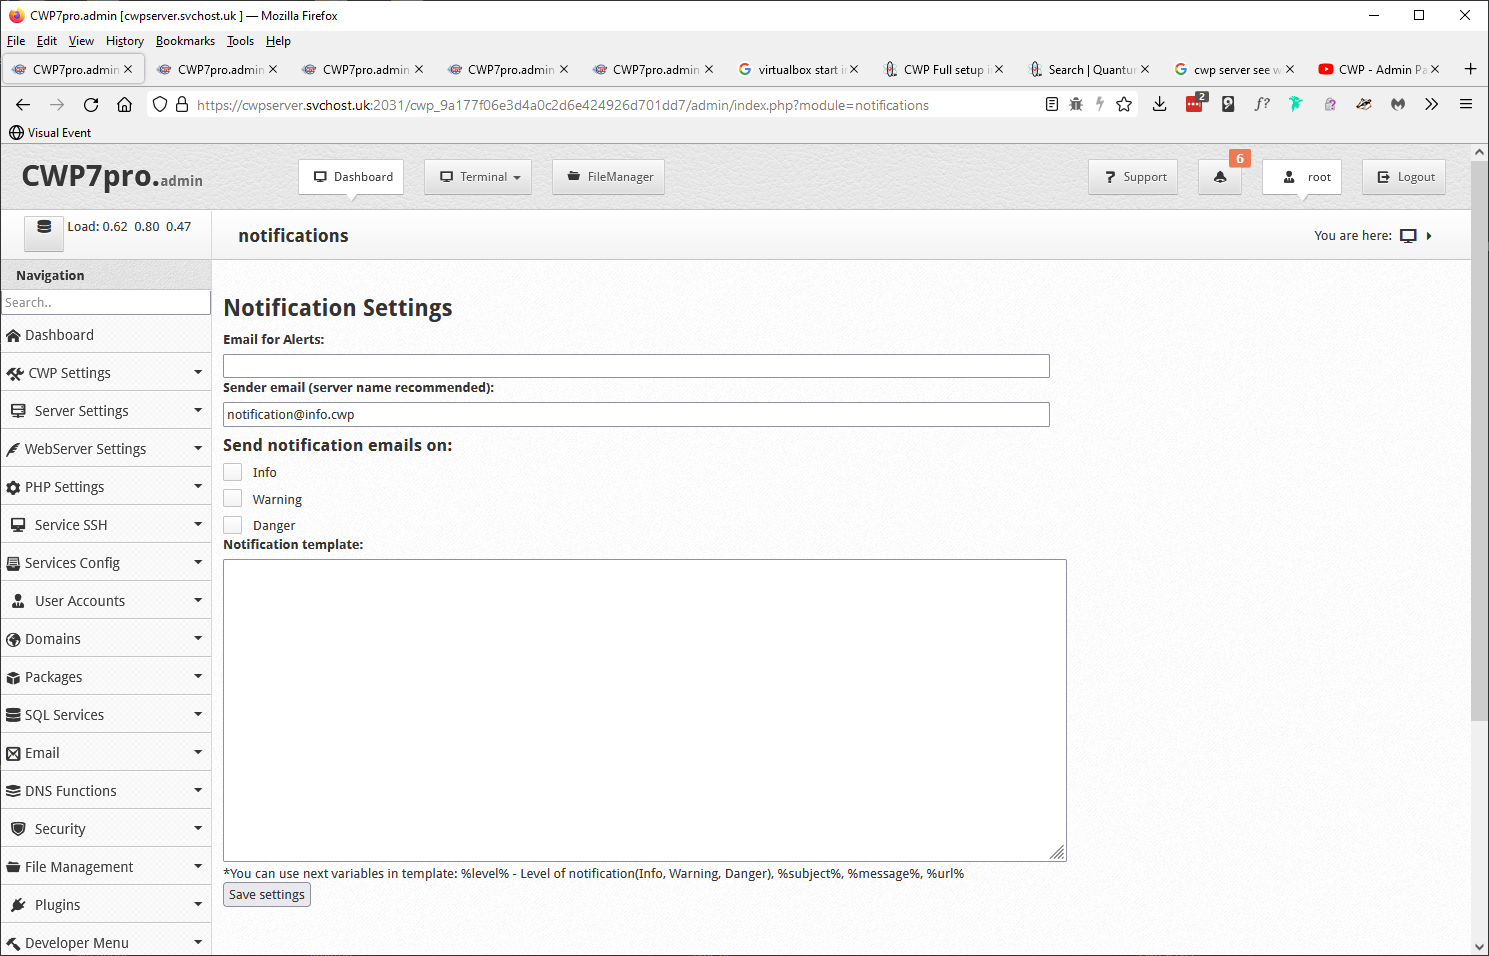Viewport: 1489px width, 956px height.
Task: Expand Packages in sidebar
Action: (105, 677)
